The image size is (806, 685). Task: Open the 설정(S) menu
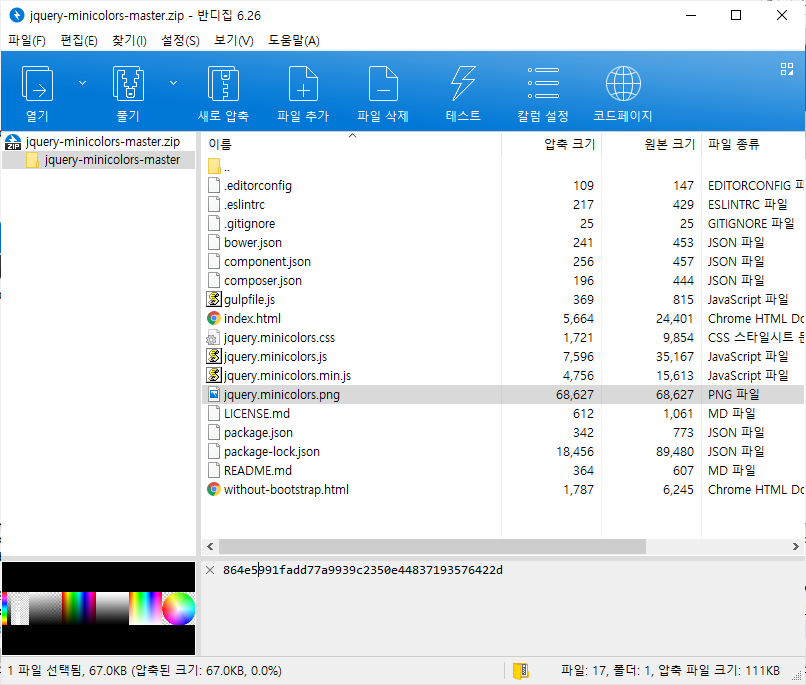(x=180, y=40)
